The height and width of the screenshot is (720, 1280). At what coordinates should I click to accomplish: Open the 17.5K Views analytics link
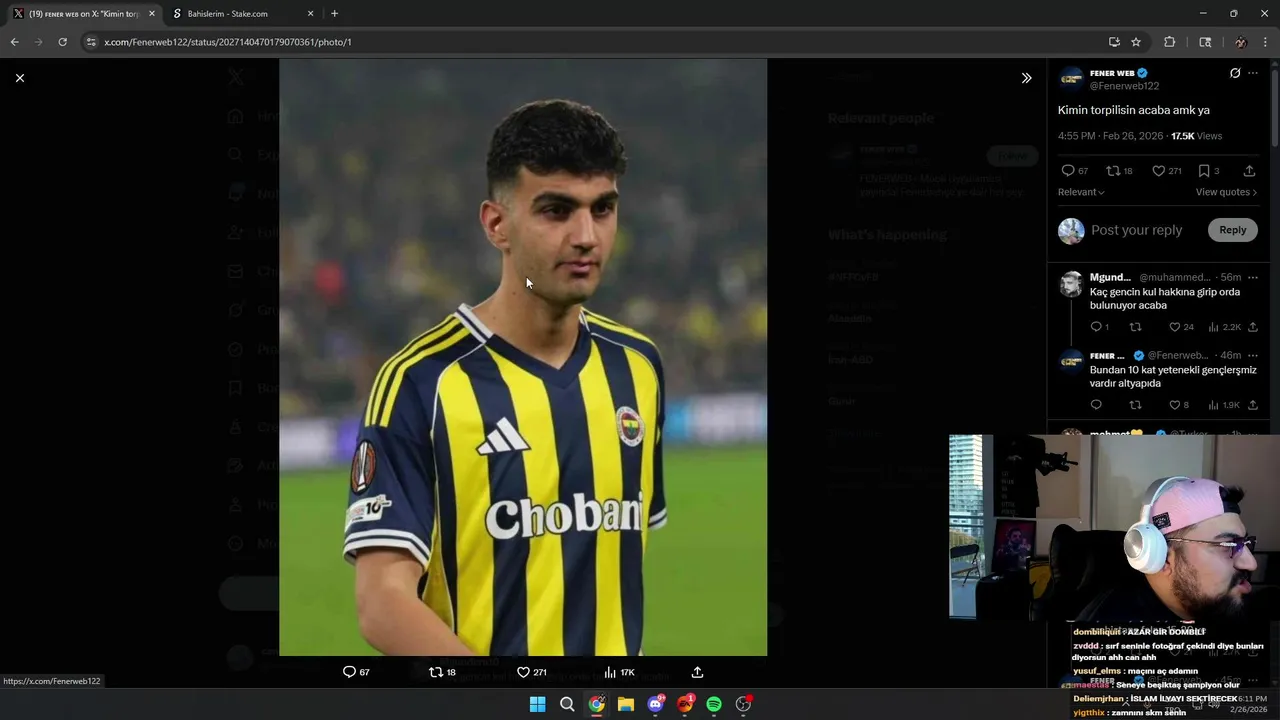(1196, 136)
